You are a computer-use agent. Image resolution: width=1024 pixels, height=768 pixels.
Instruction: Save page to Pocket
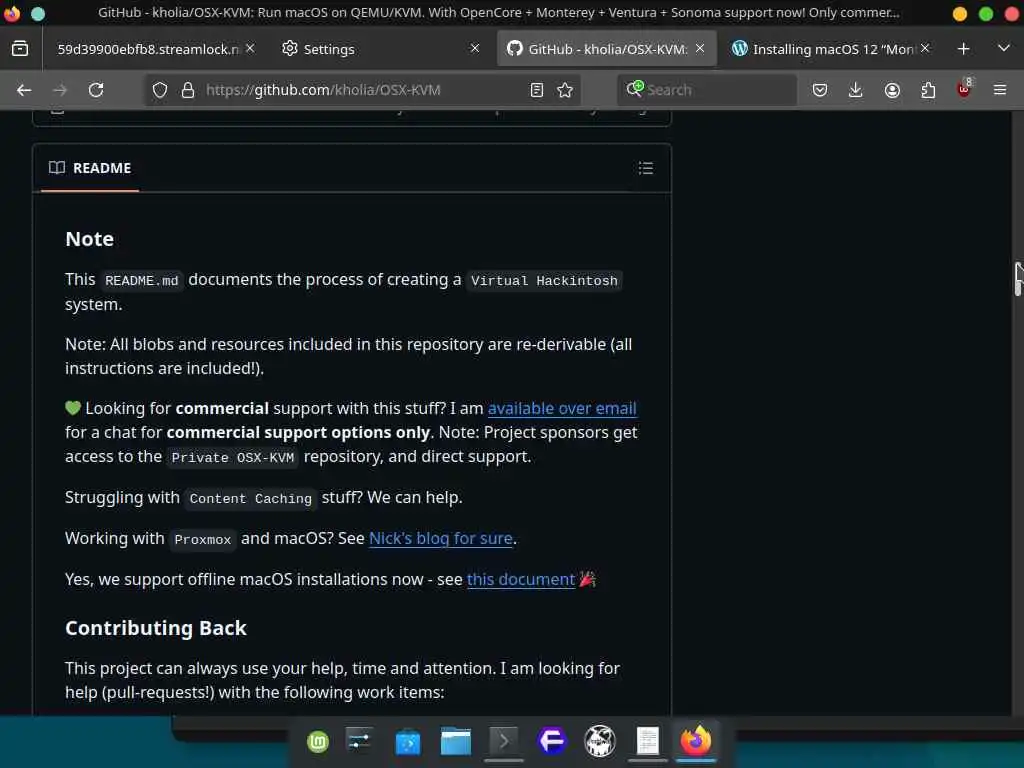coord(820,90)
